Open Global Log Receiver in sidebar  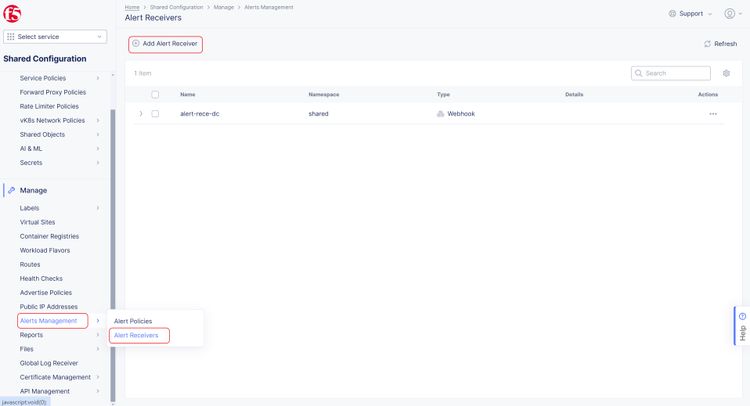pyautogui.click(x=49, y=363)
